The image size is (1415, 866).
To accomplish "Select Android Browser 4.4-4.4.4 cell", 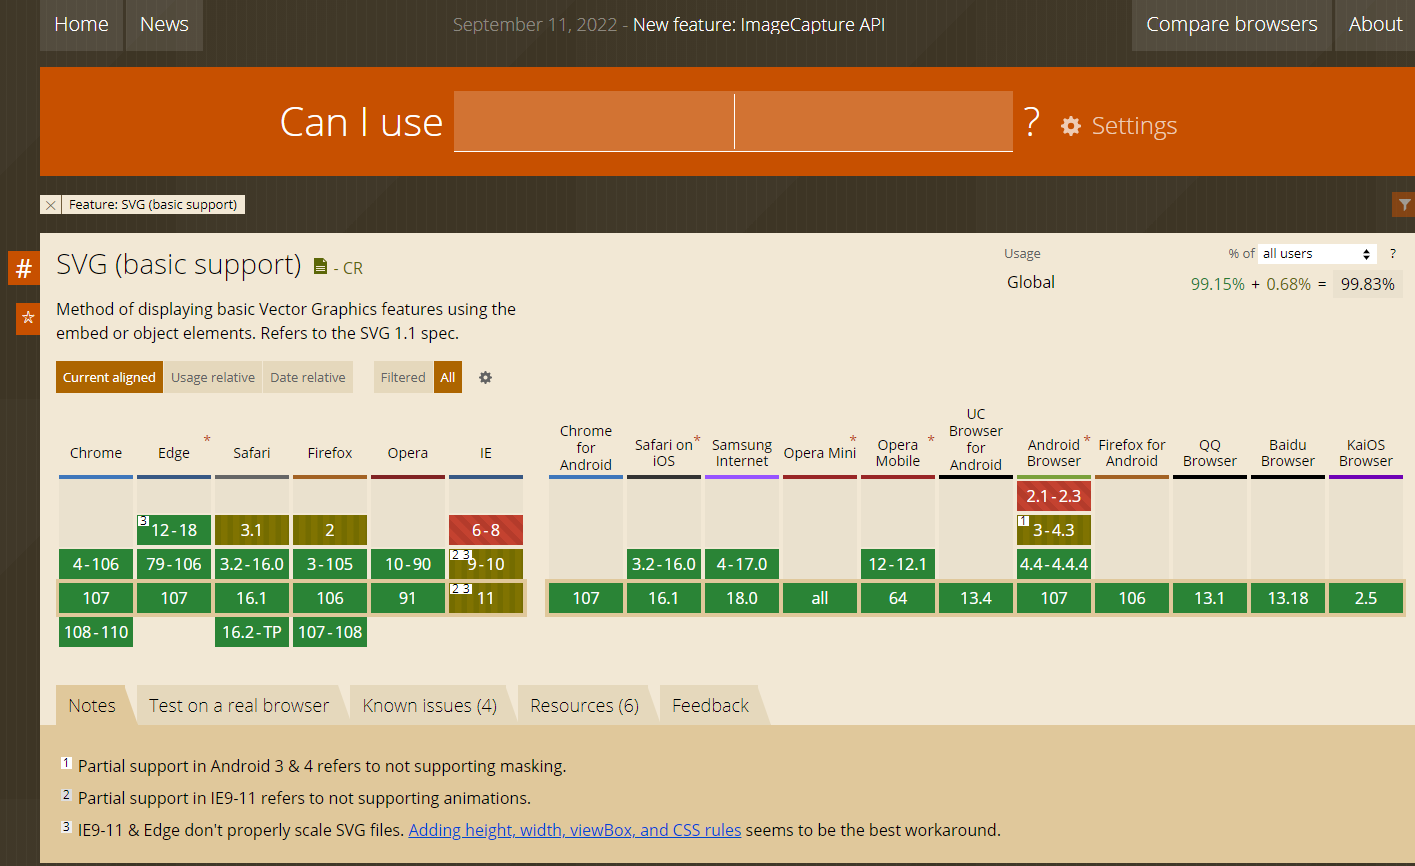I will 1054,564.
